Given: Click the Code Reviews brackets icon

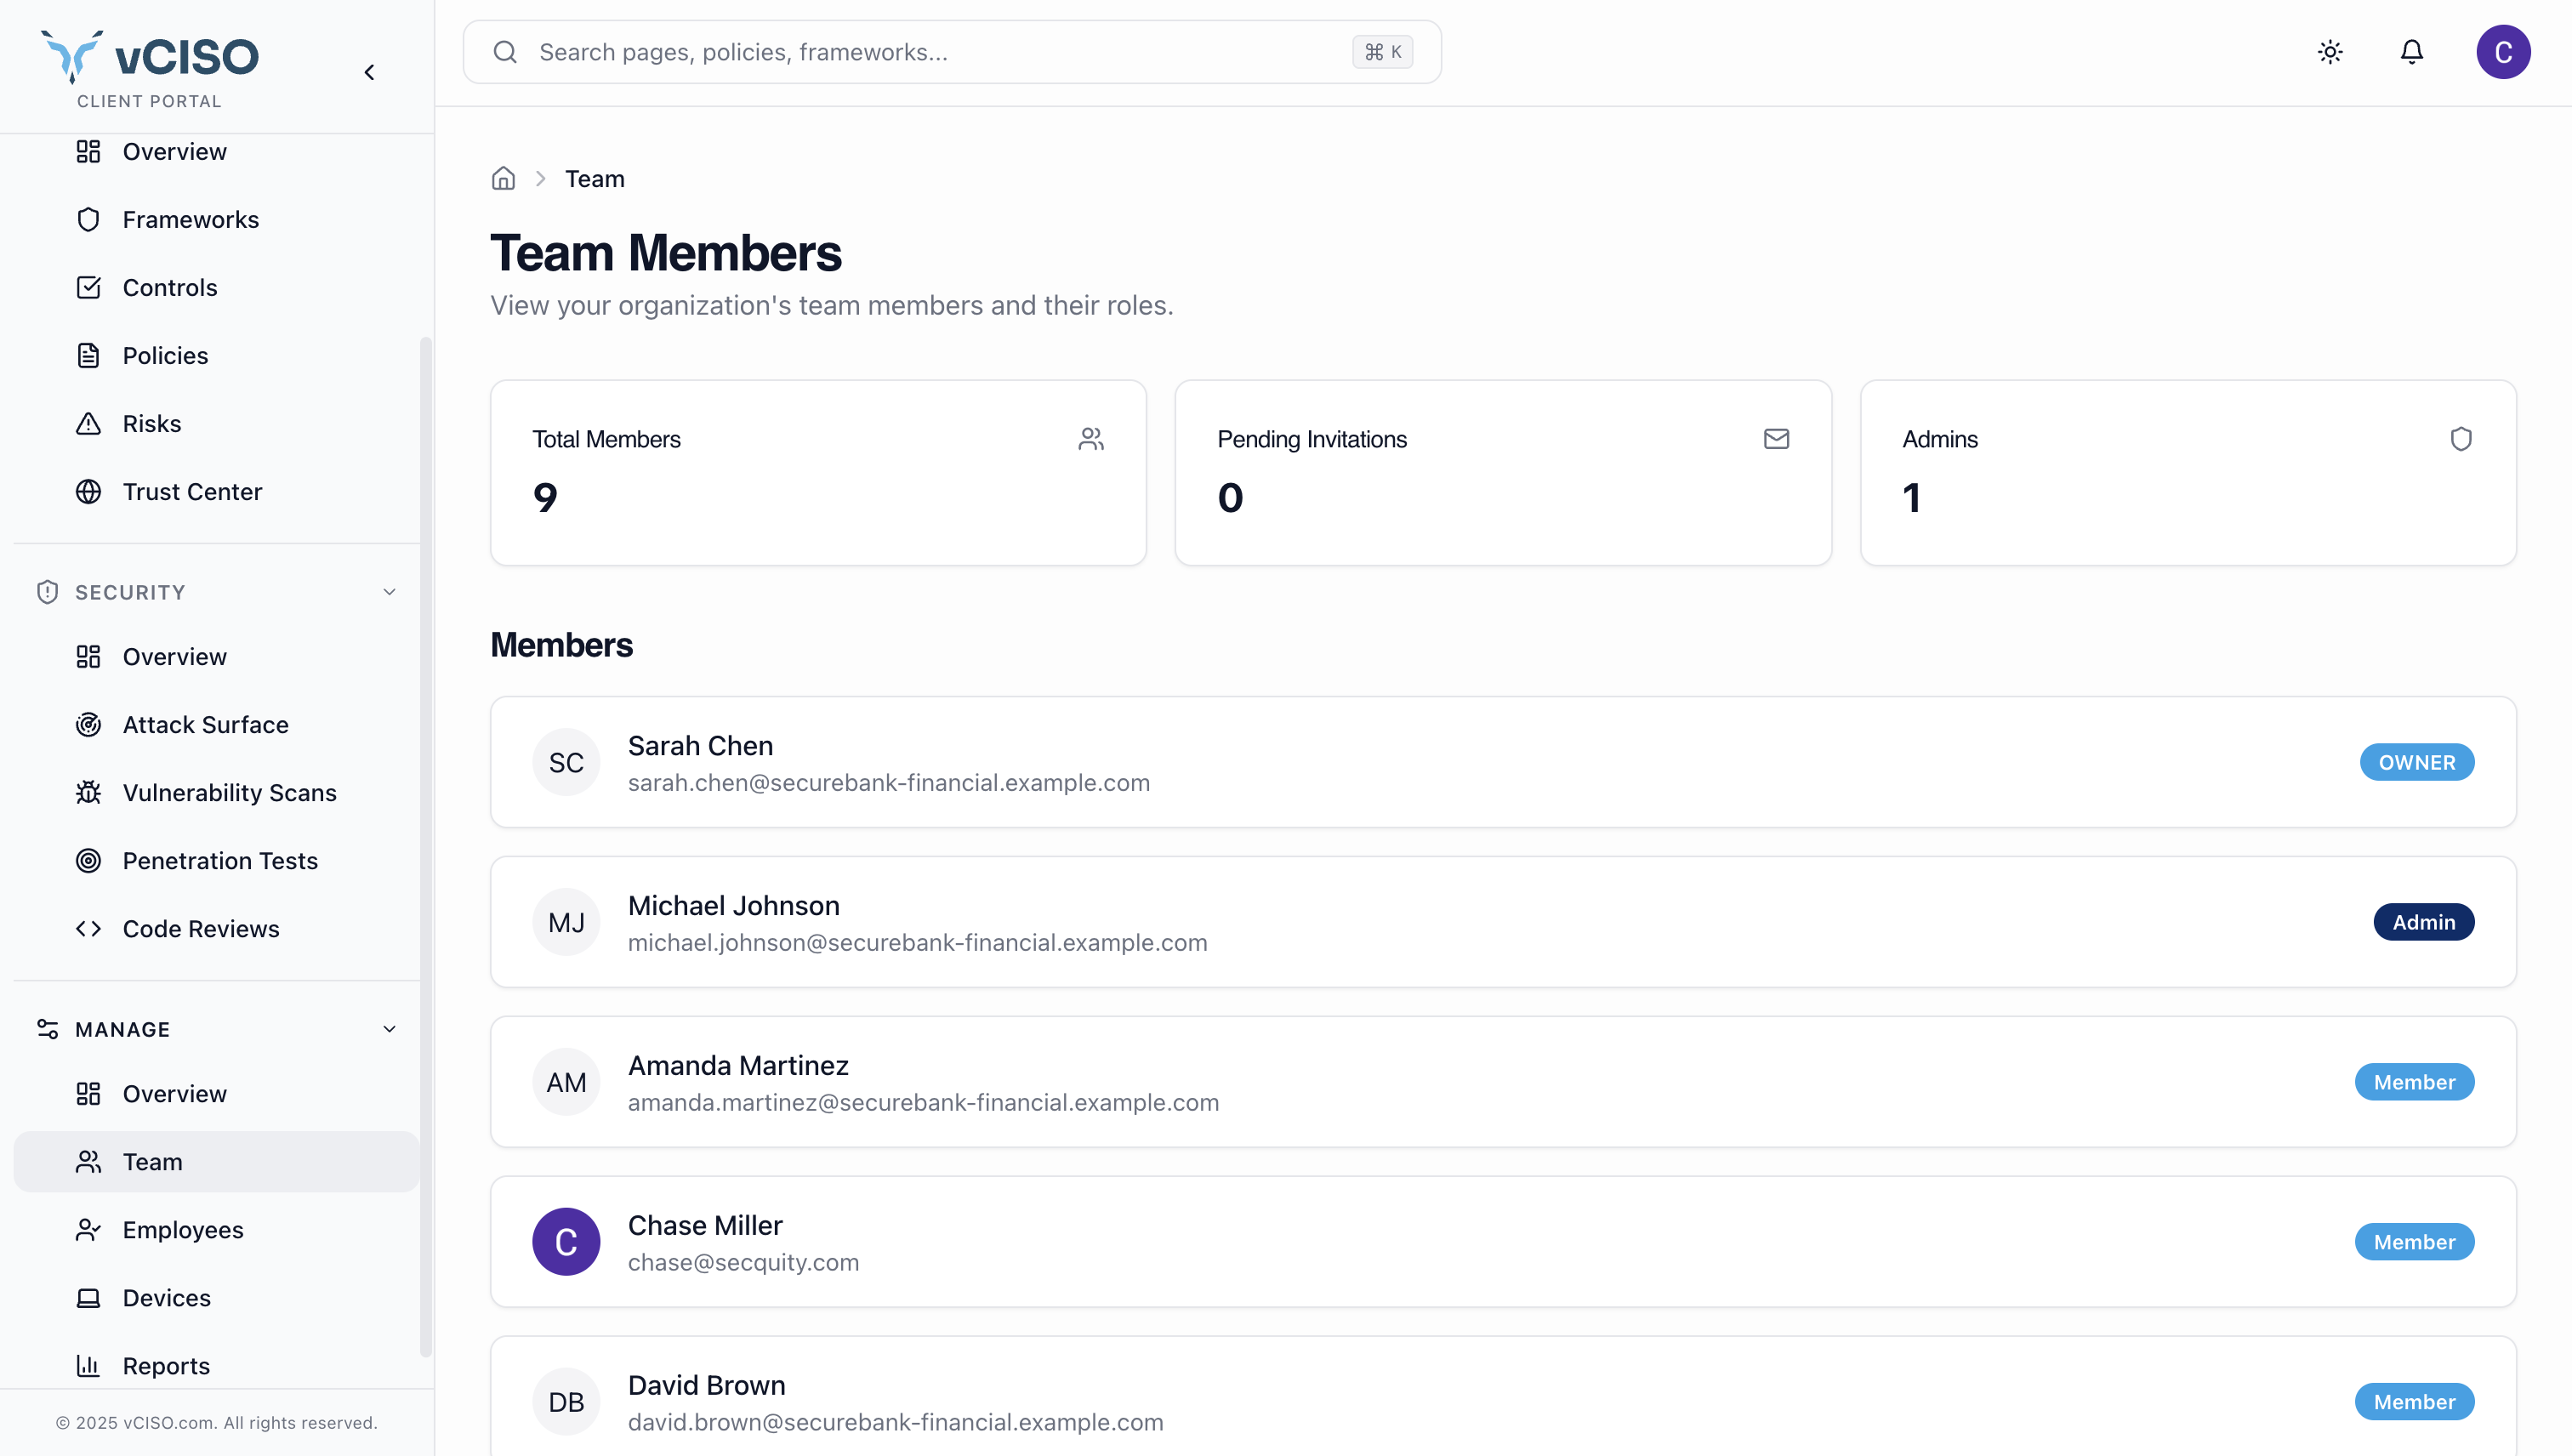Looking at the screenshot, I should click(88, 928).
